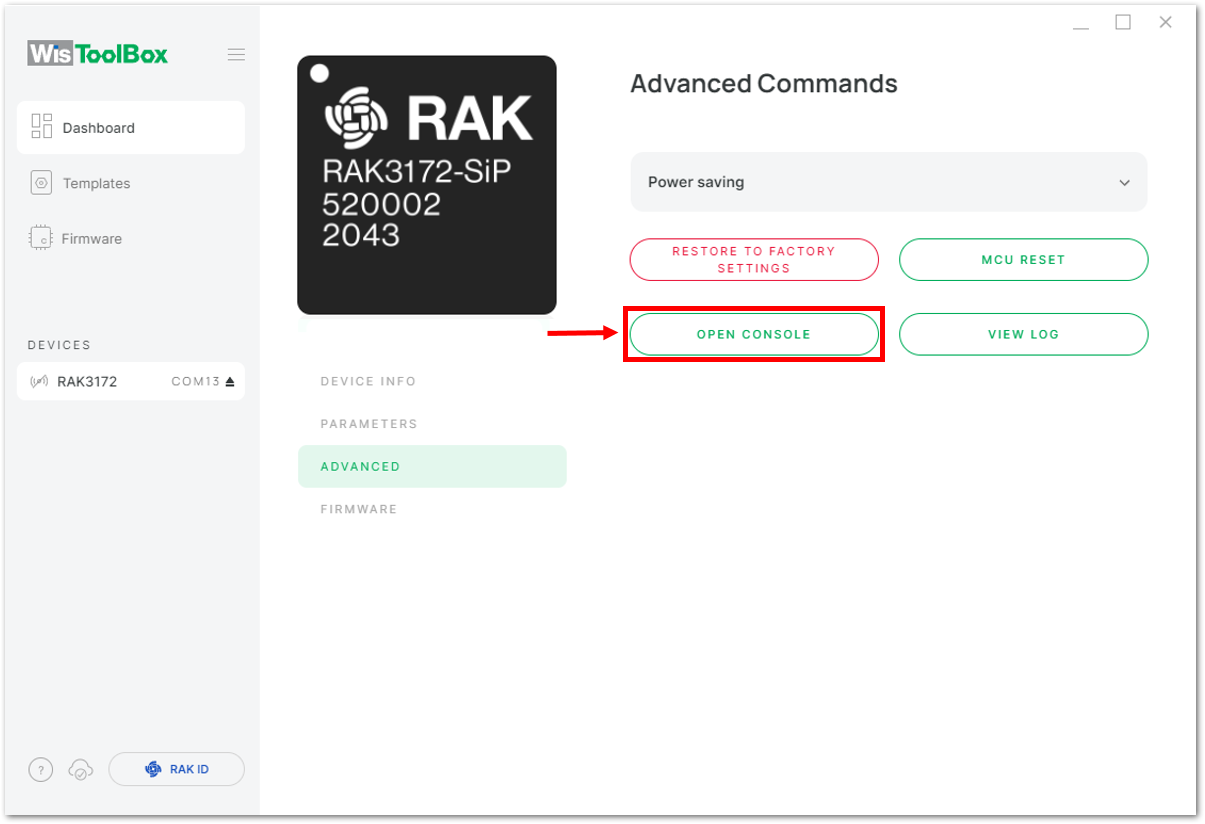Select the RAK3172 device on COM13

(131, 381)
